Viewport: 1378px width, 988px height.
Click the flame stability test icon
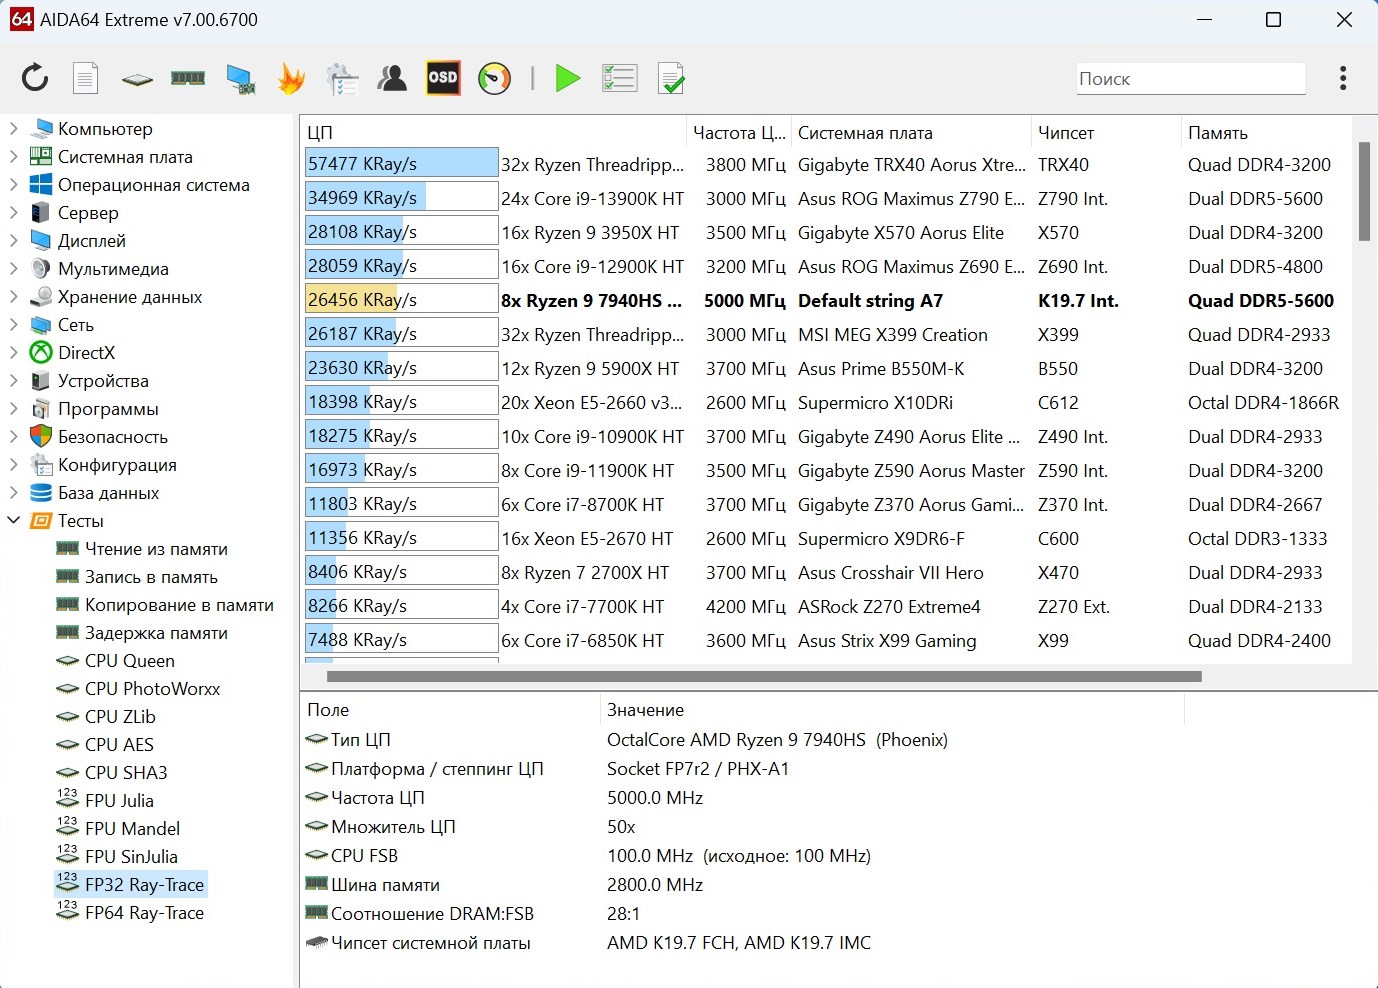(x=291, y=78)
